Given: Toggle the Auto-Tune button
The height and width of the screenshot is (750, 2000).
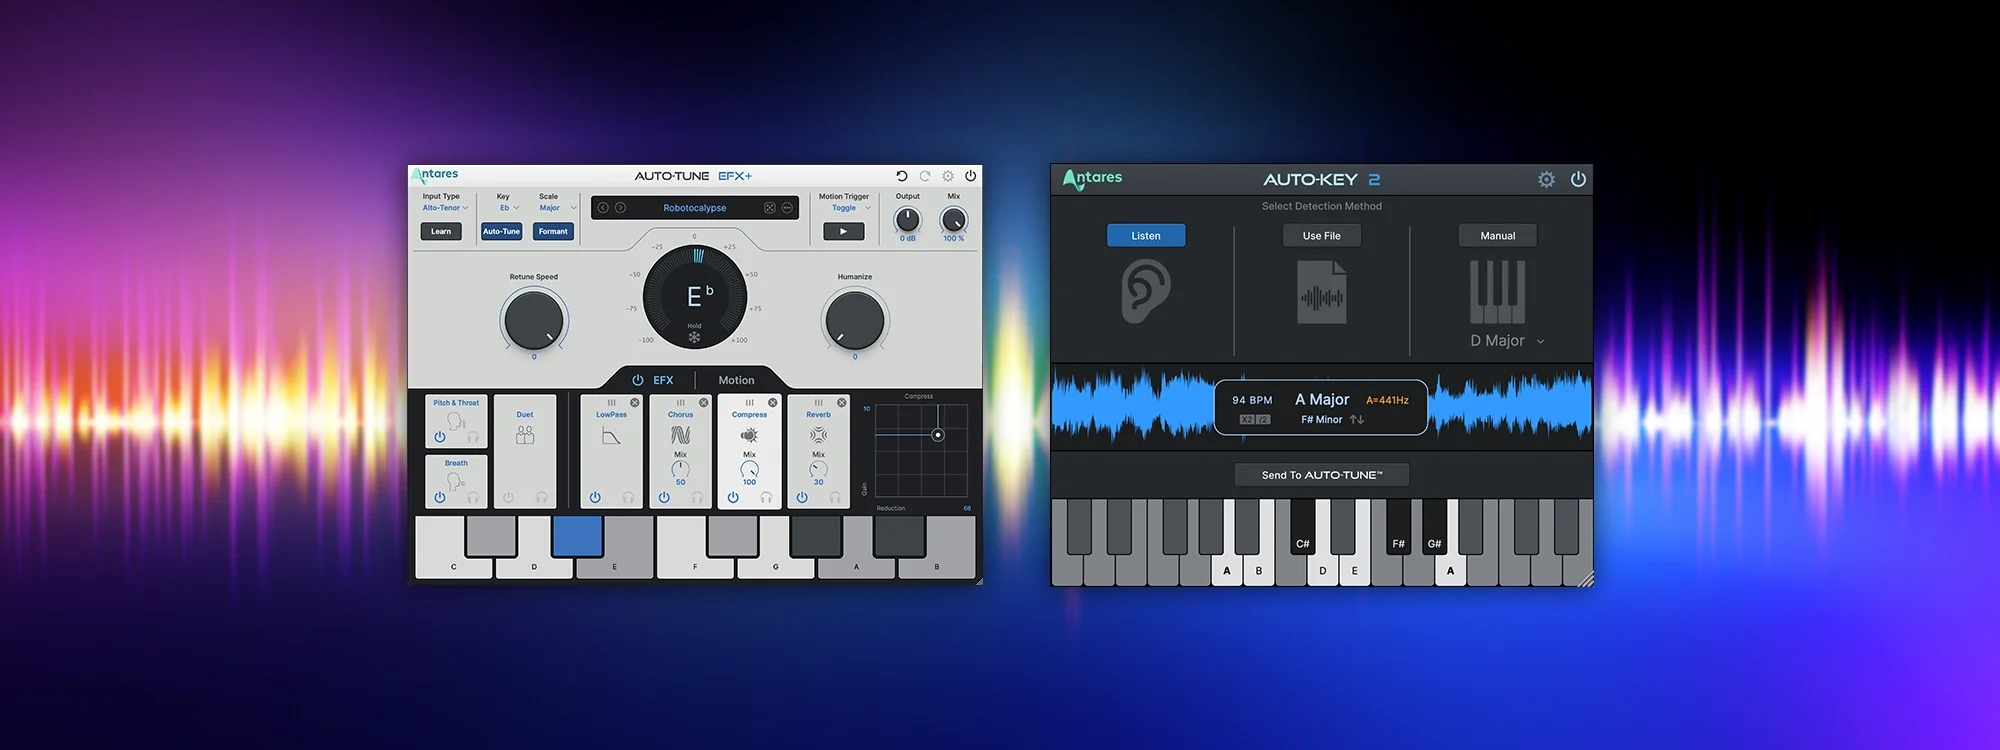Looking at the screenshot, I should [x=501, y=231].
